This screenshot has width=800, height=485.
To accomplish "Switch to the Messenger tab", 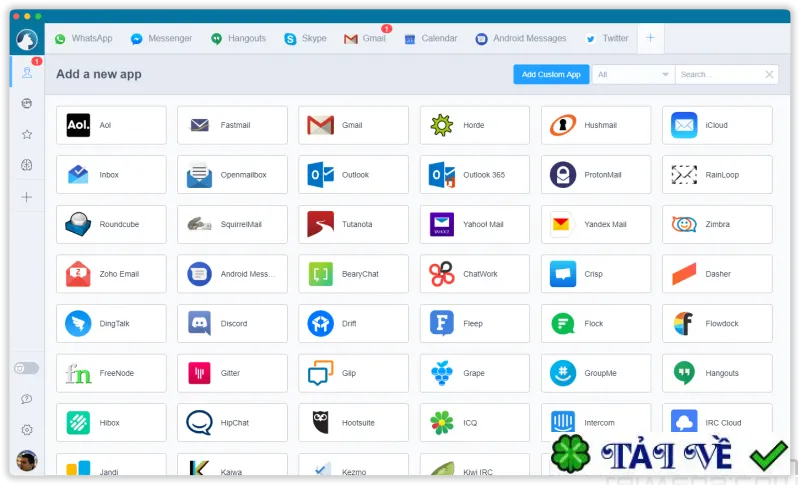I will coord(162,38).
